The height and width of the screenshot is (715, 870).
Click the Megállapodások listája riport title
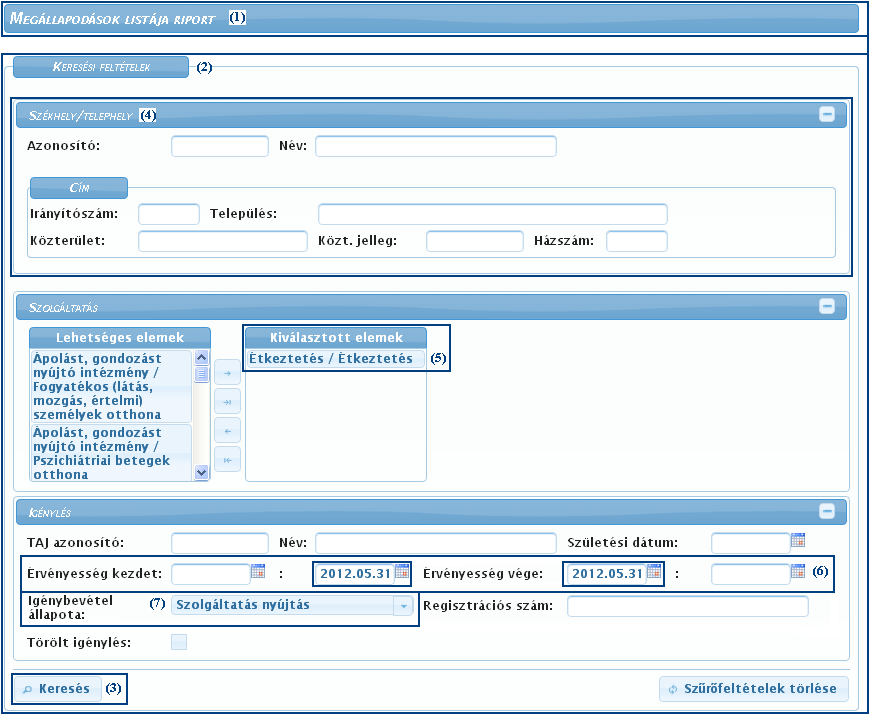pyautogui.click(x=113, y=19)
